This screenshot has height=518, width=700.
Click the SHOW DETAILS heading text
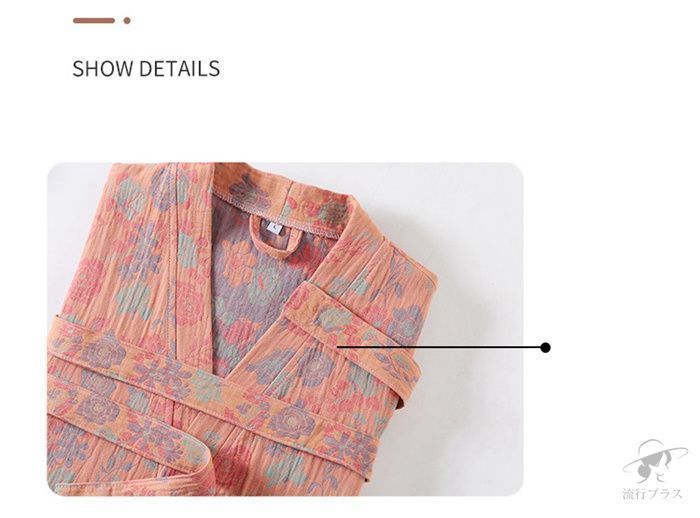(x=146, y=69)
